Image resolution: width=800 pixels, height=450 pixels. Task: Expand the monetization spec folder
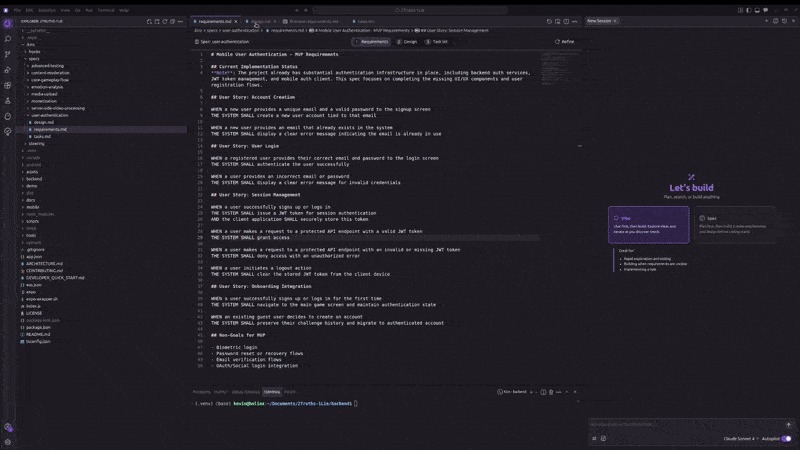[43, 101]
